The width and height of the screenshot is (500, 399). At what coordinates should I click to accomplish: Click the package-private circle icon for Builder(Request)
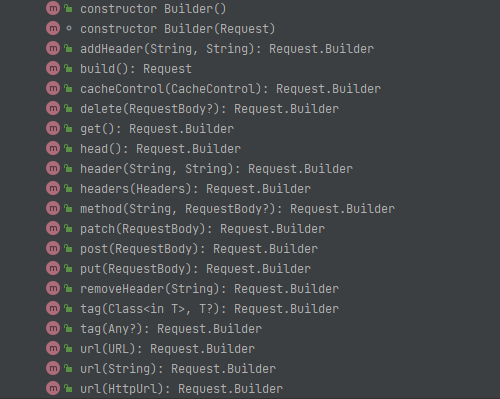(x=69, y=28)
